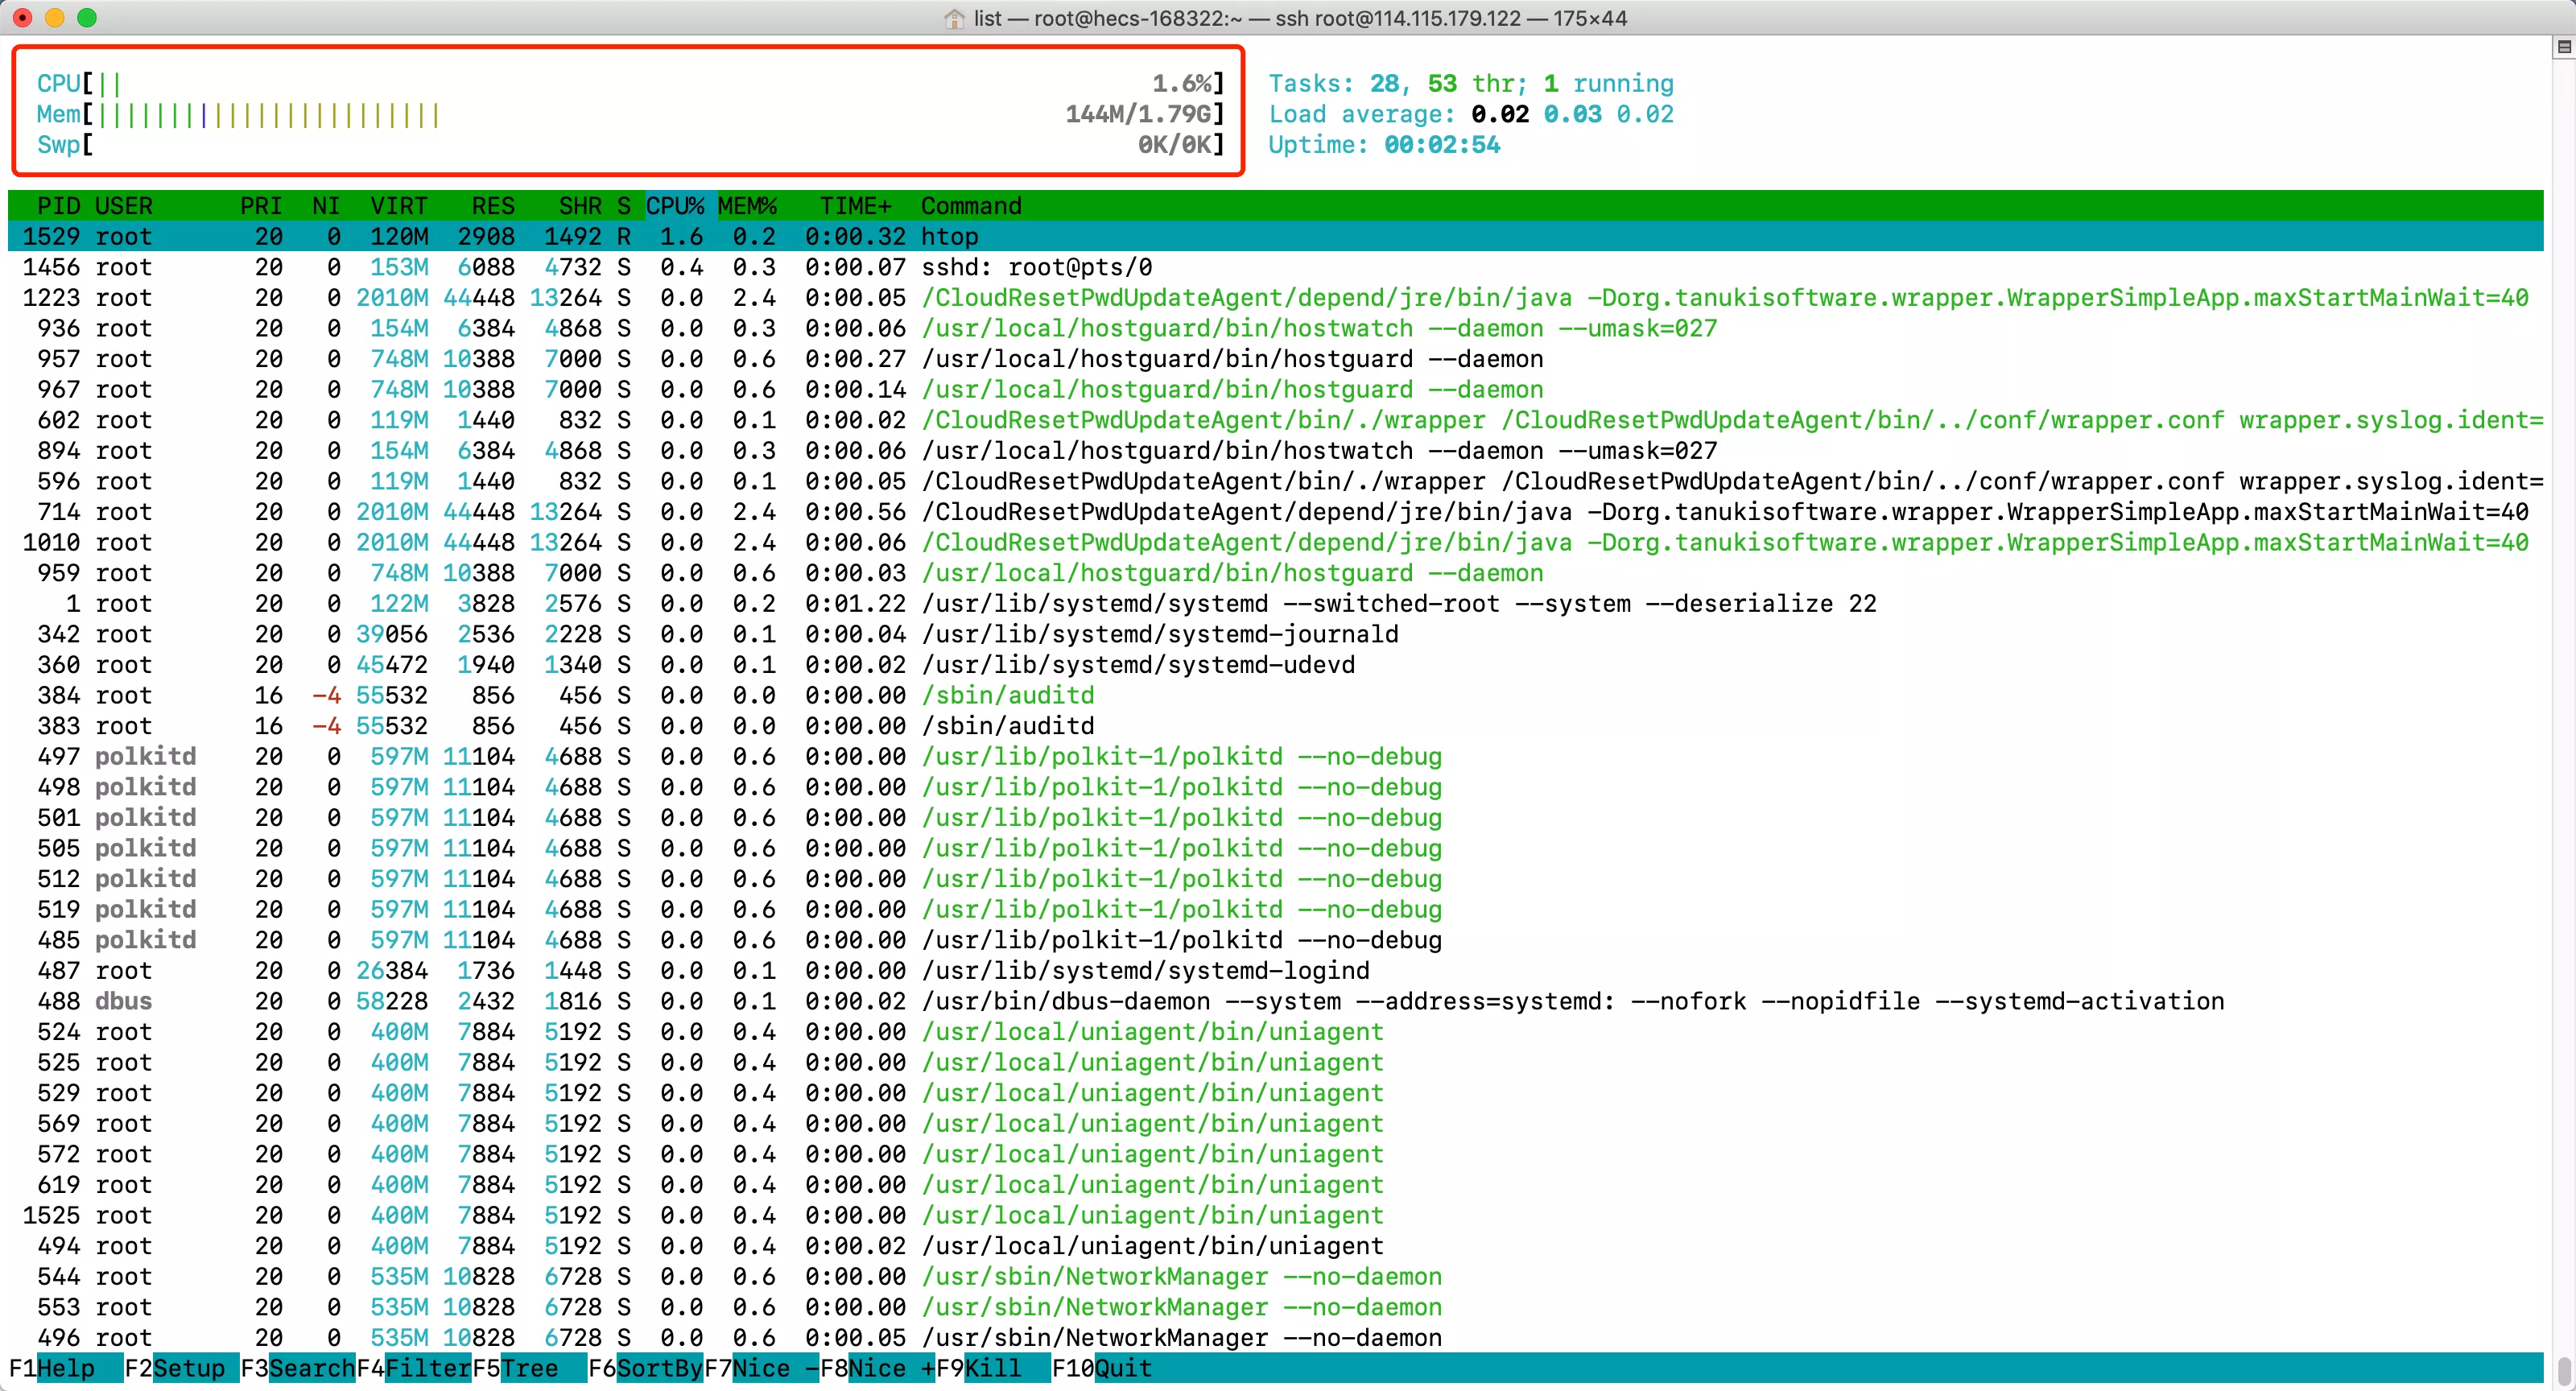Sort by USER column header

[x=124, y=206]
